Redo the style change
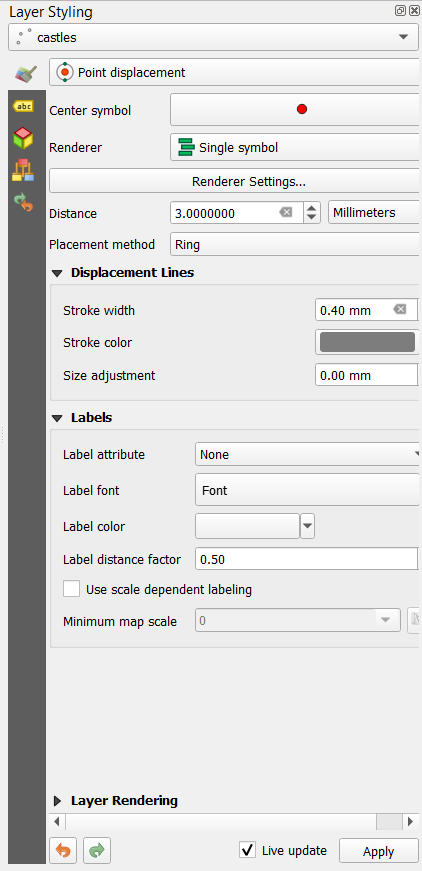The width and height of the screenshot is (422, 871). (97, 850)
